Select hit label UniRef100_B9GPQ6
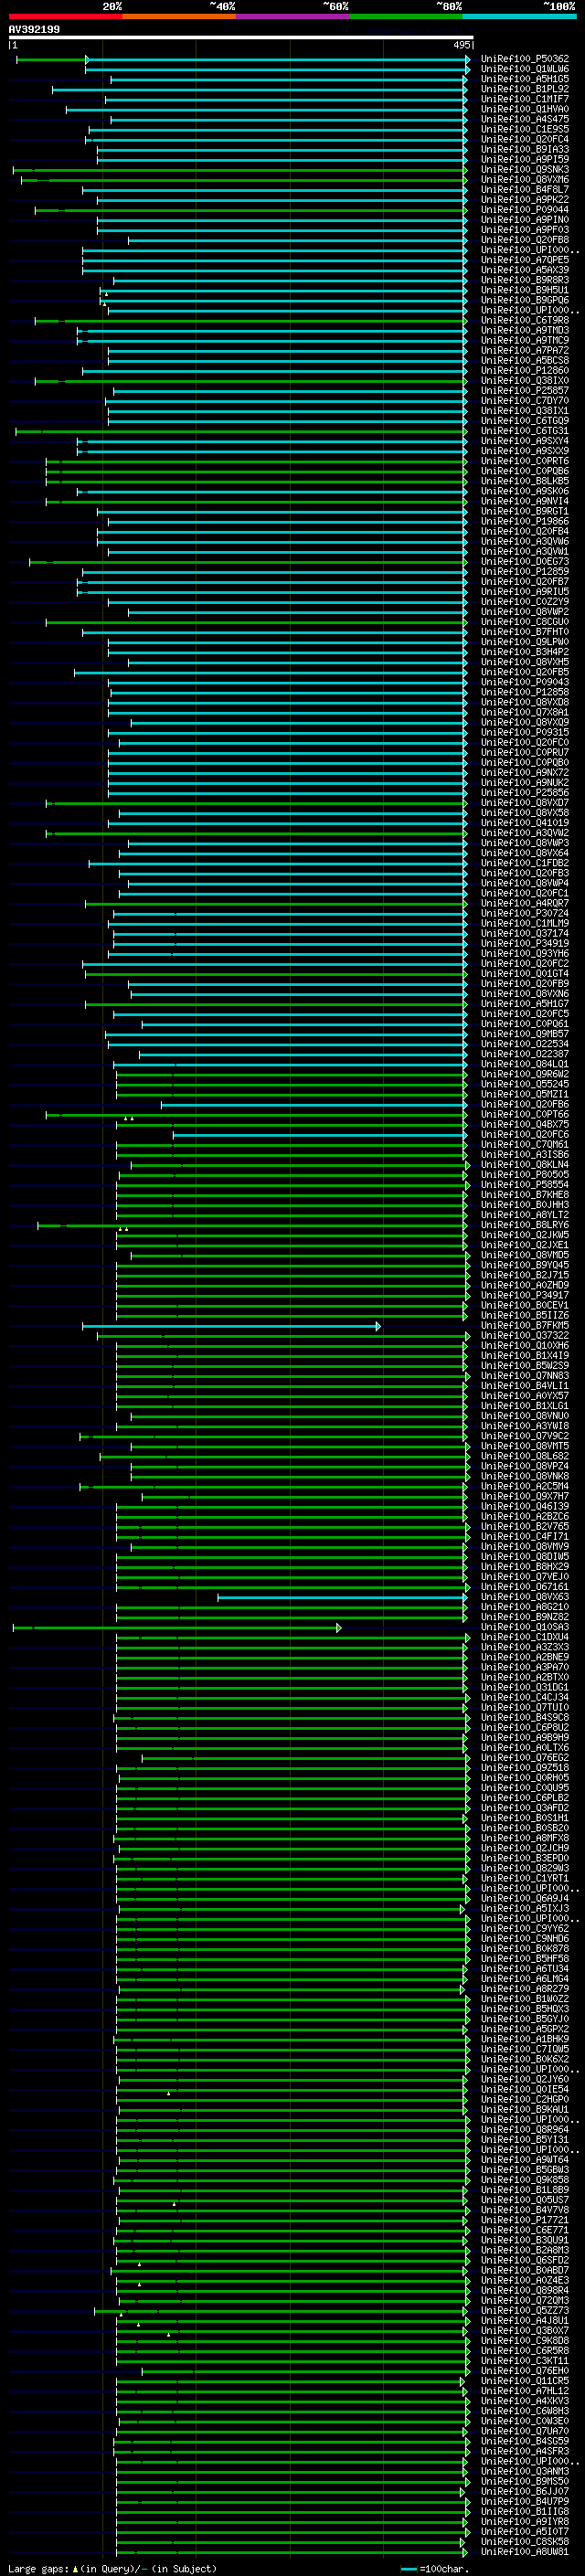 click(525, 300)
